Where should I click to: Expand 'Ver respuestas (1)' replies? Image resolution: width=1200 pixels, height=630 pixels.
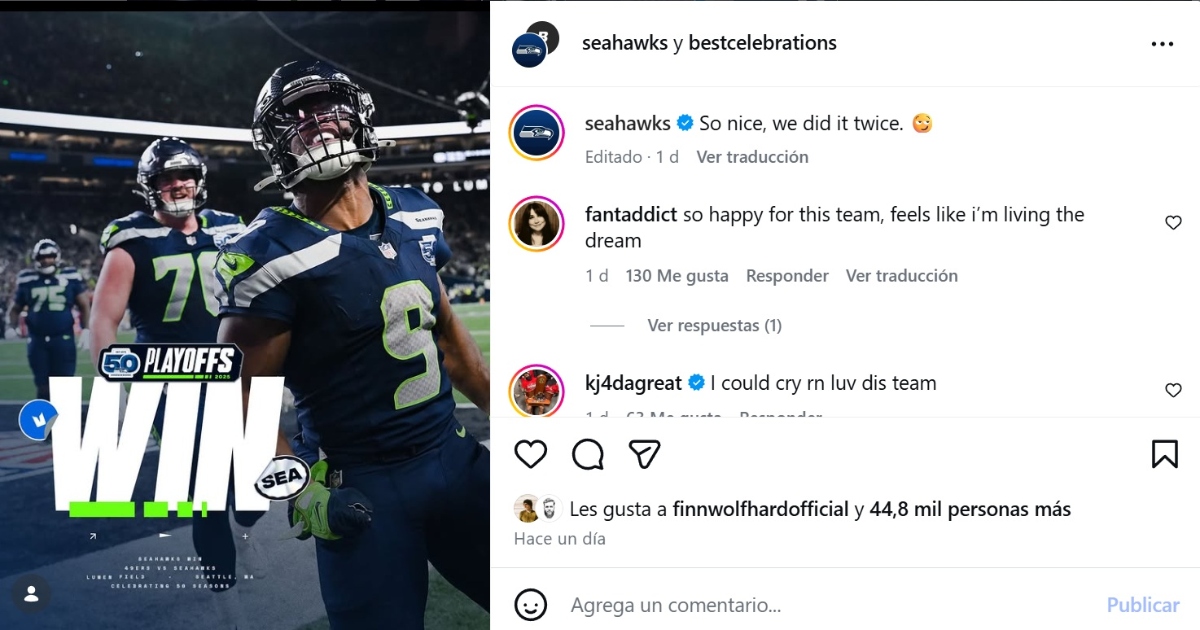(714, 326)
